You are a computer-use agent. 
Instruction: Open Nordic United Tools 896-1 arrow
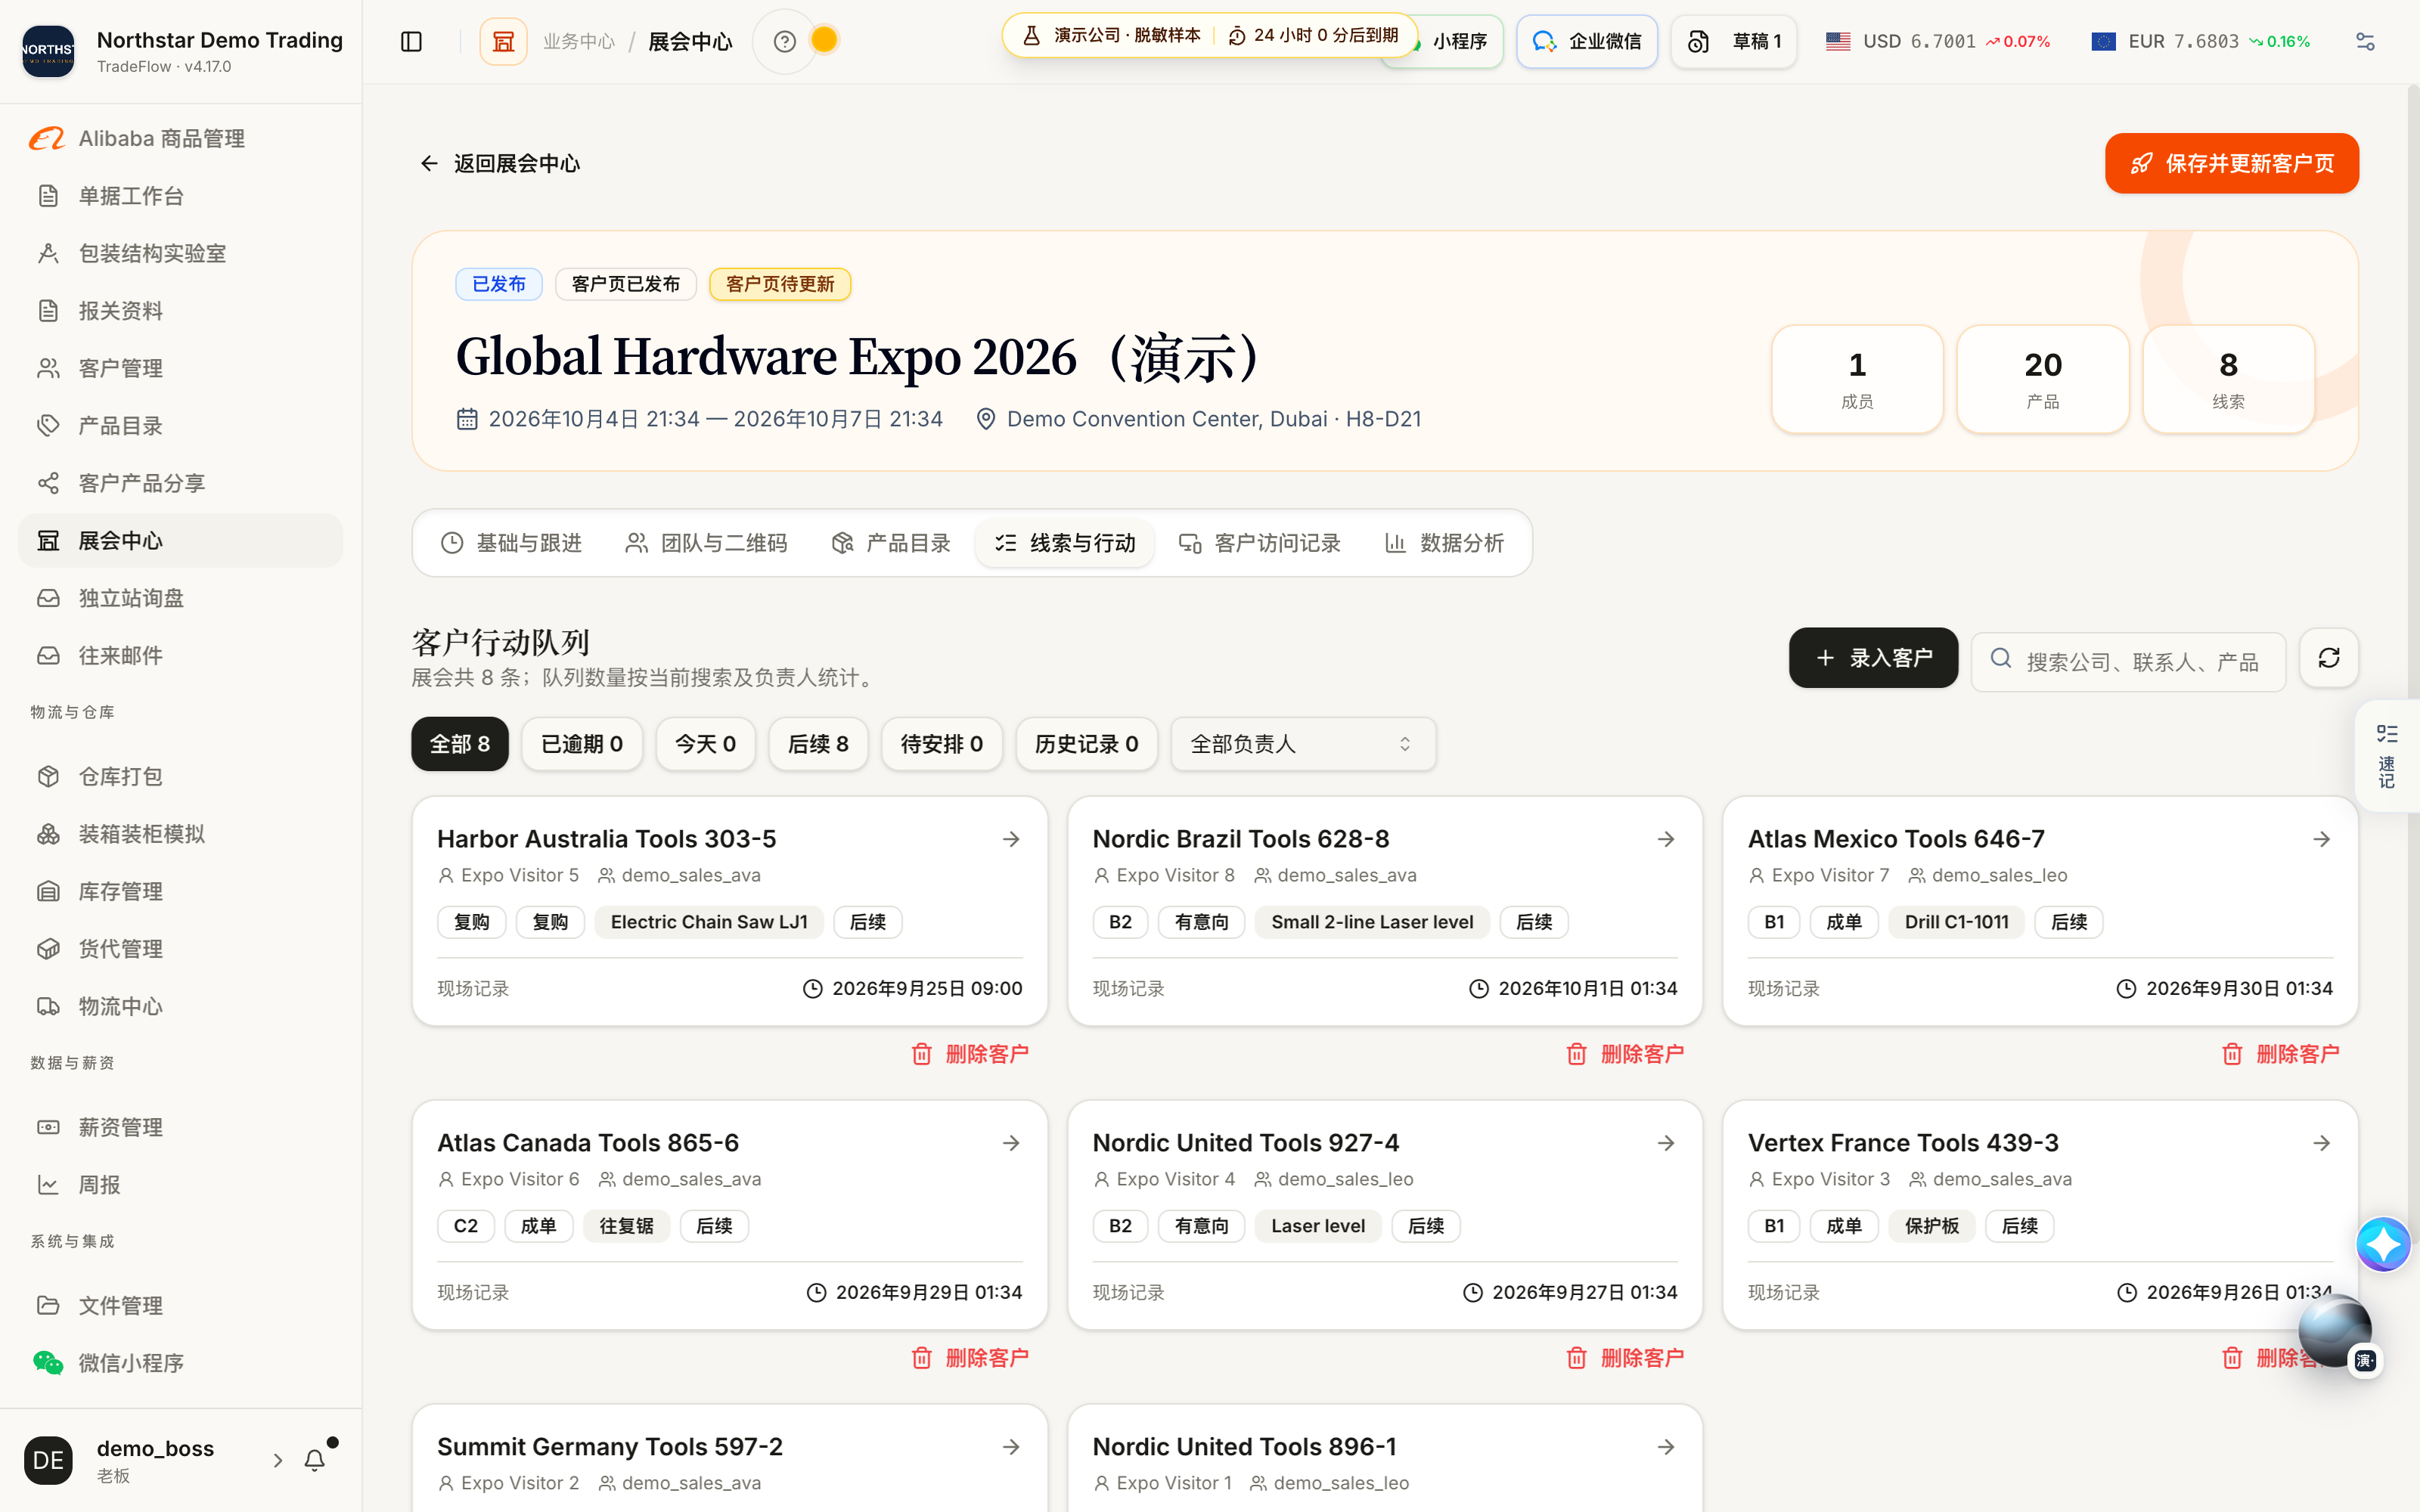pos(1666,1447)
